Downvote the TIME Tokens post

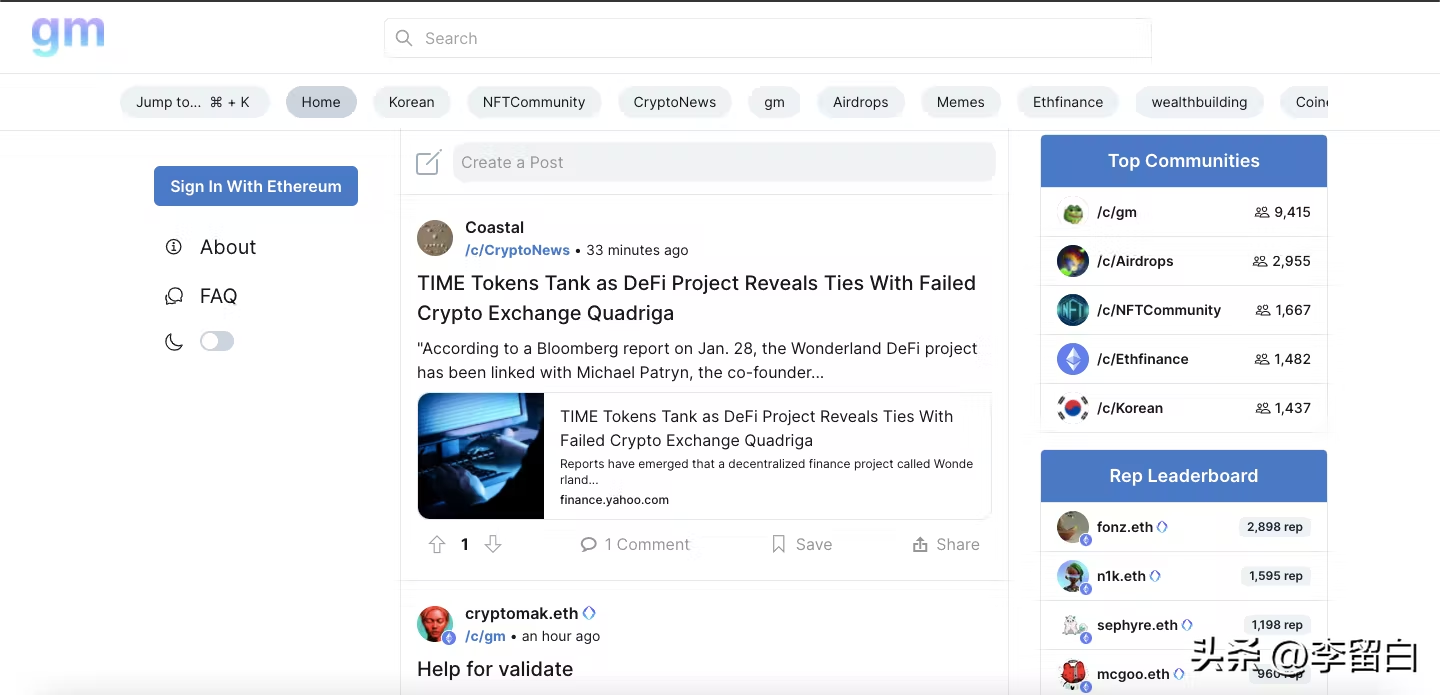pos(493,544)
